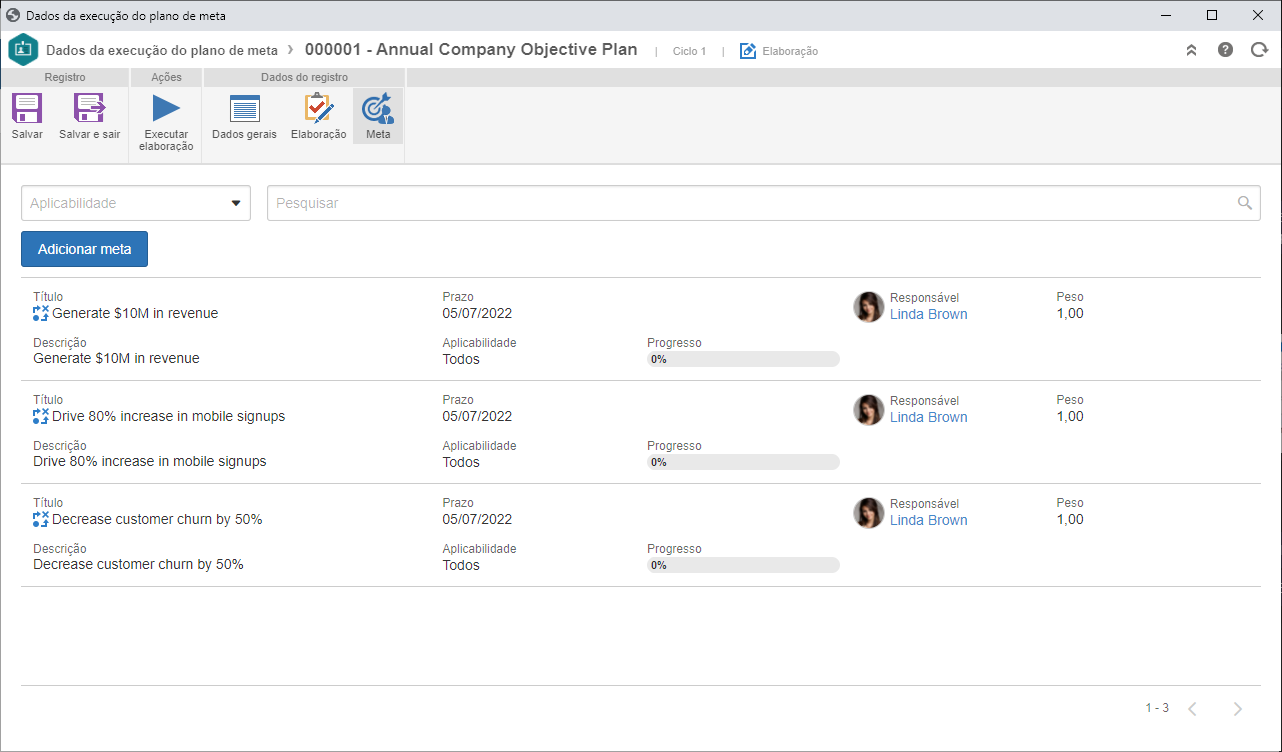Click the help question mark icon
1282x752 pixels.
point(1225,50)
